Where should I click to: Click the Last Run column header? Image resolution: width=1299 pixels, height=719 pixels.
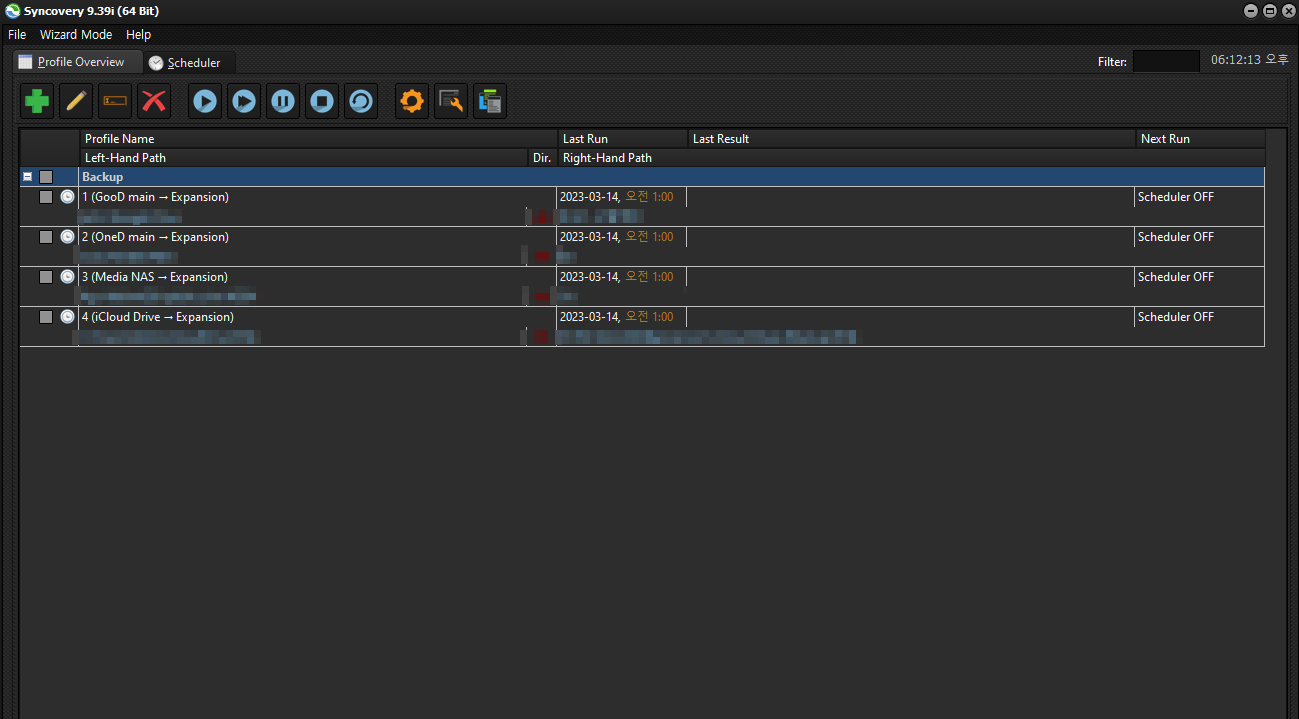coord(622,139)
